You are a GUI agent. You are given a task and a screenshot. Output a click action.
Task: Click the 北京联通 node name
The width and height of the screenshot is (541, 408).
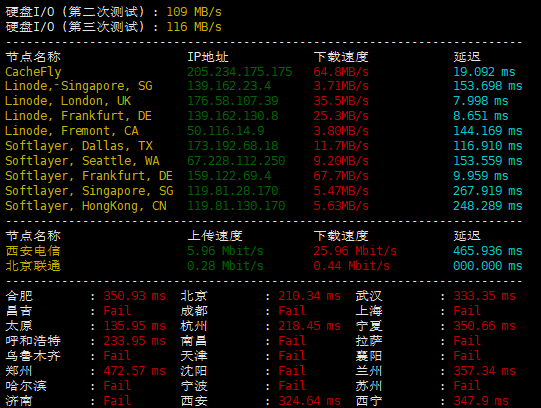point(33,266)
